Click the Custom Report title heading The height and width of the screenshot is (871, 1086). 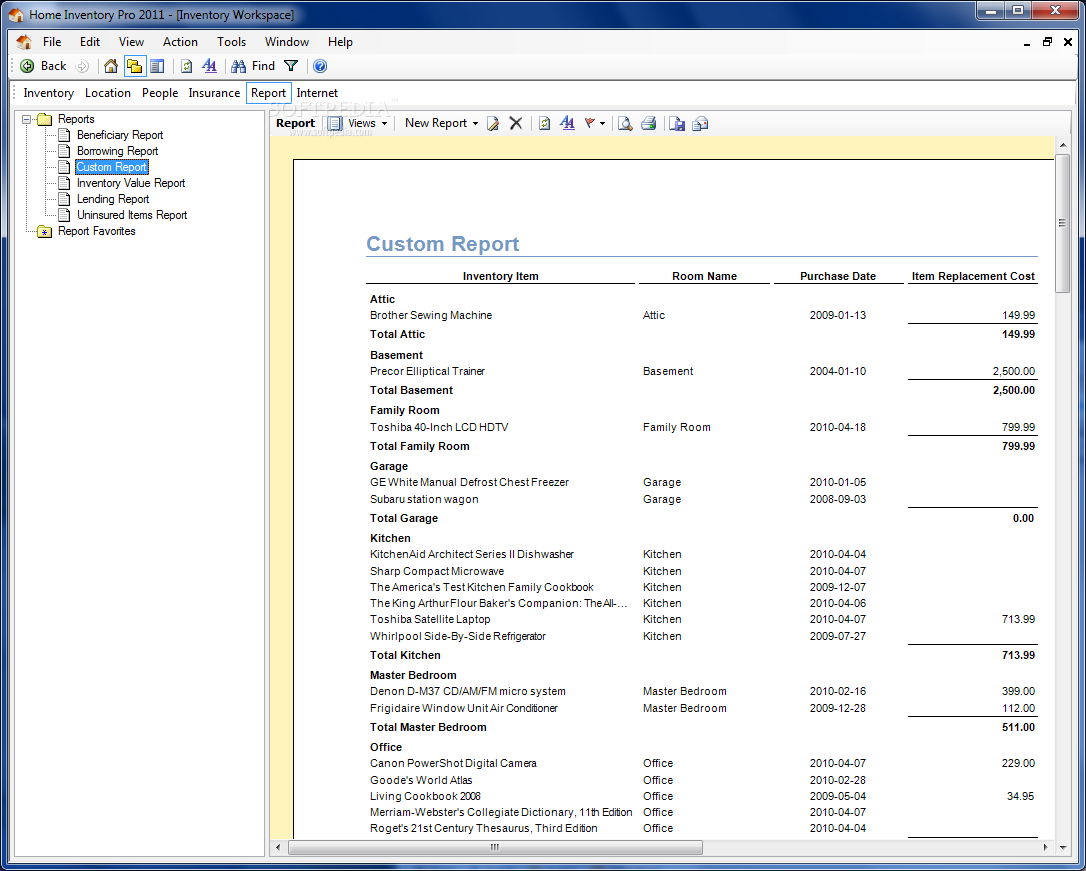point(443,244)
